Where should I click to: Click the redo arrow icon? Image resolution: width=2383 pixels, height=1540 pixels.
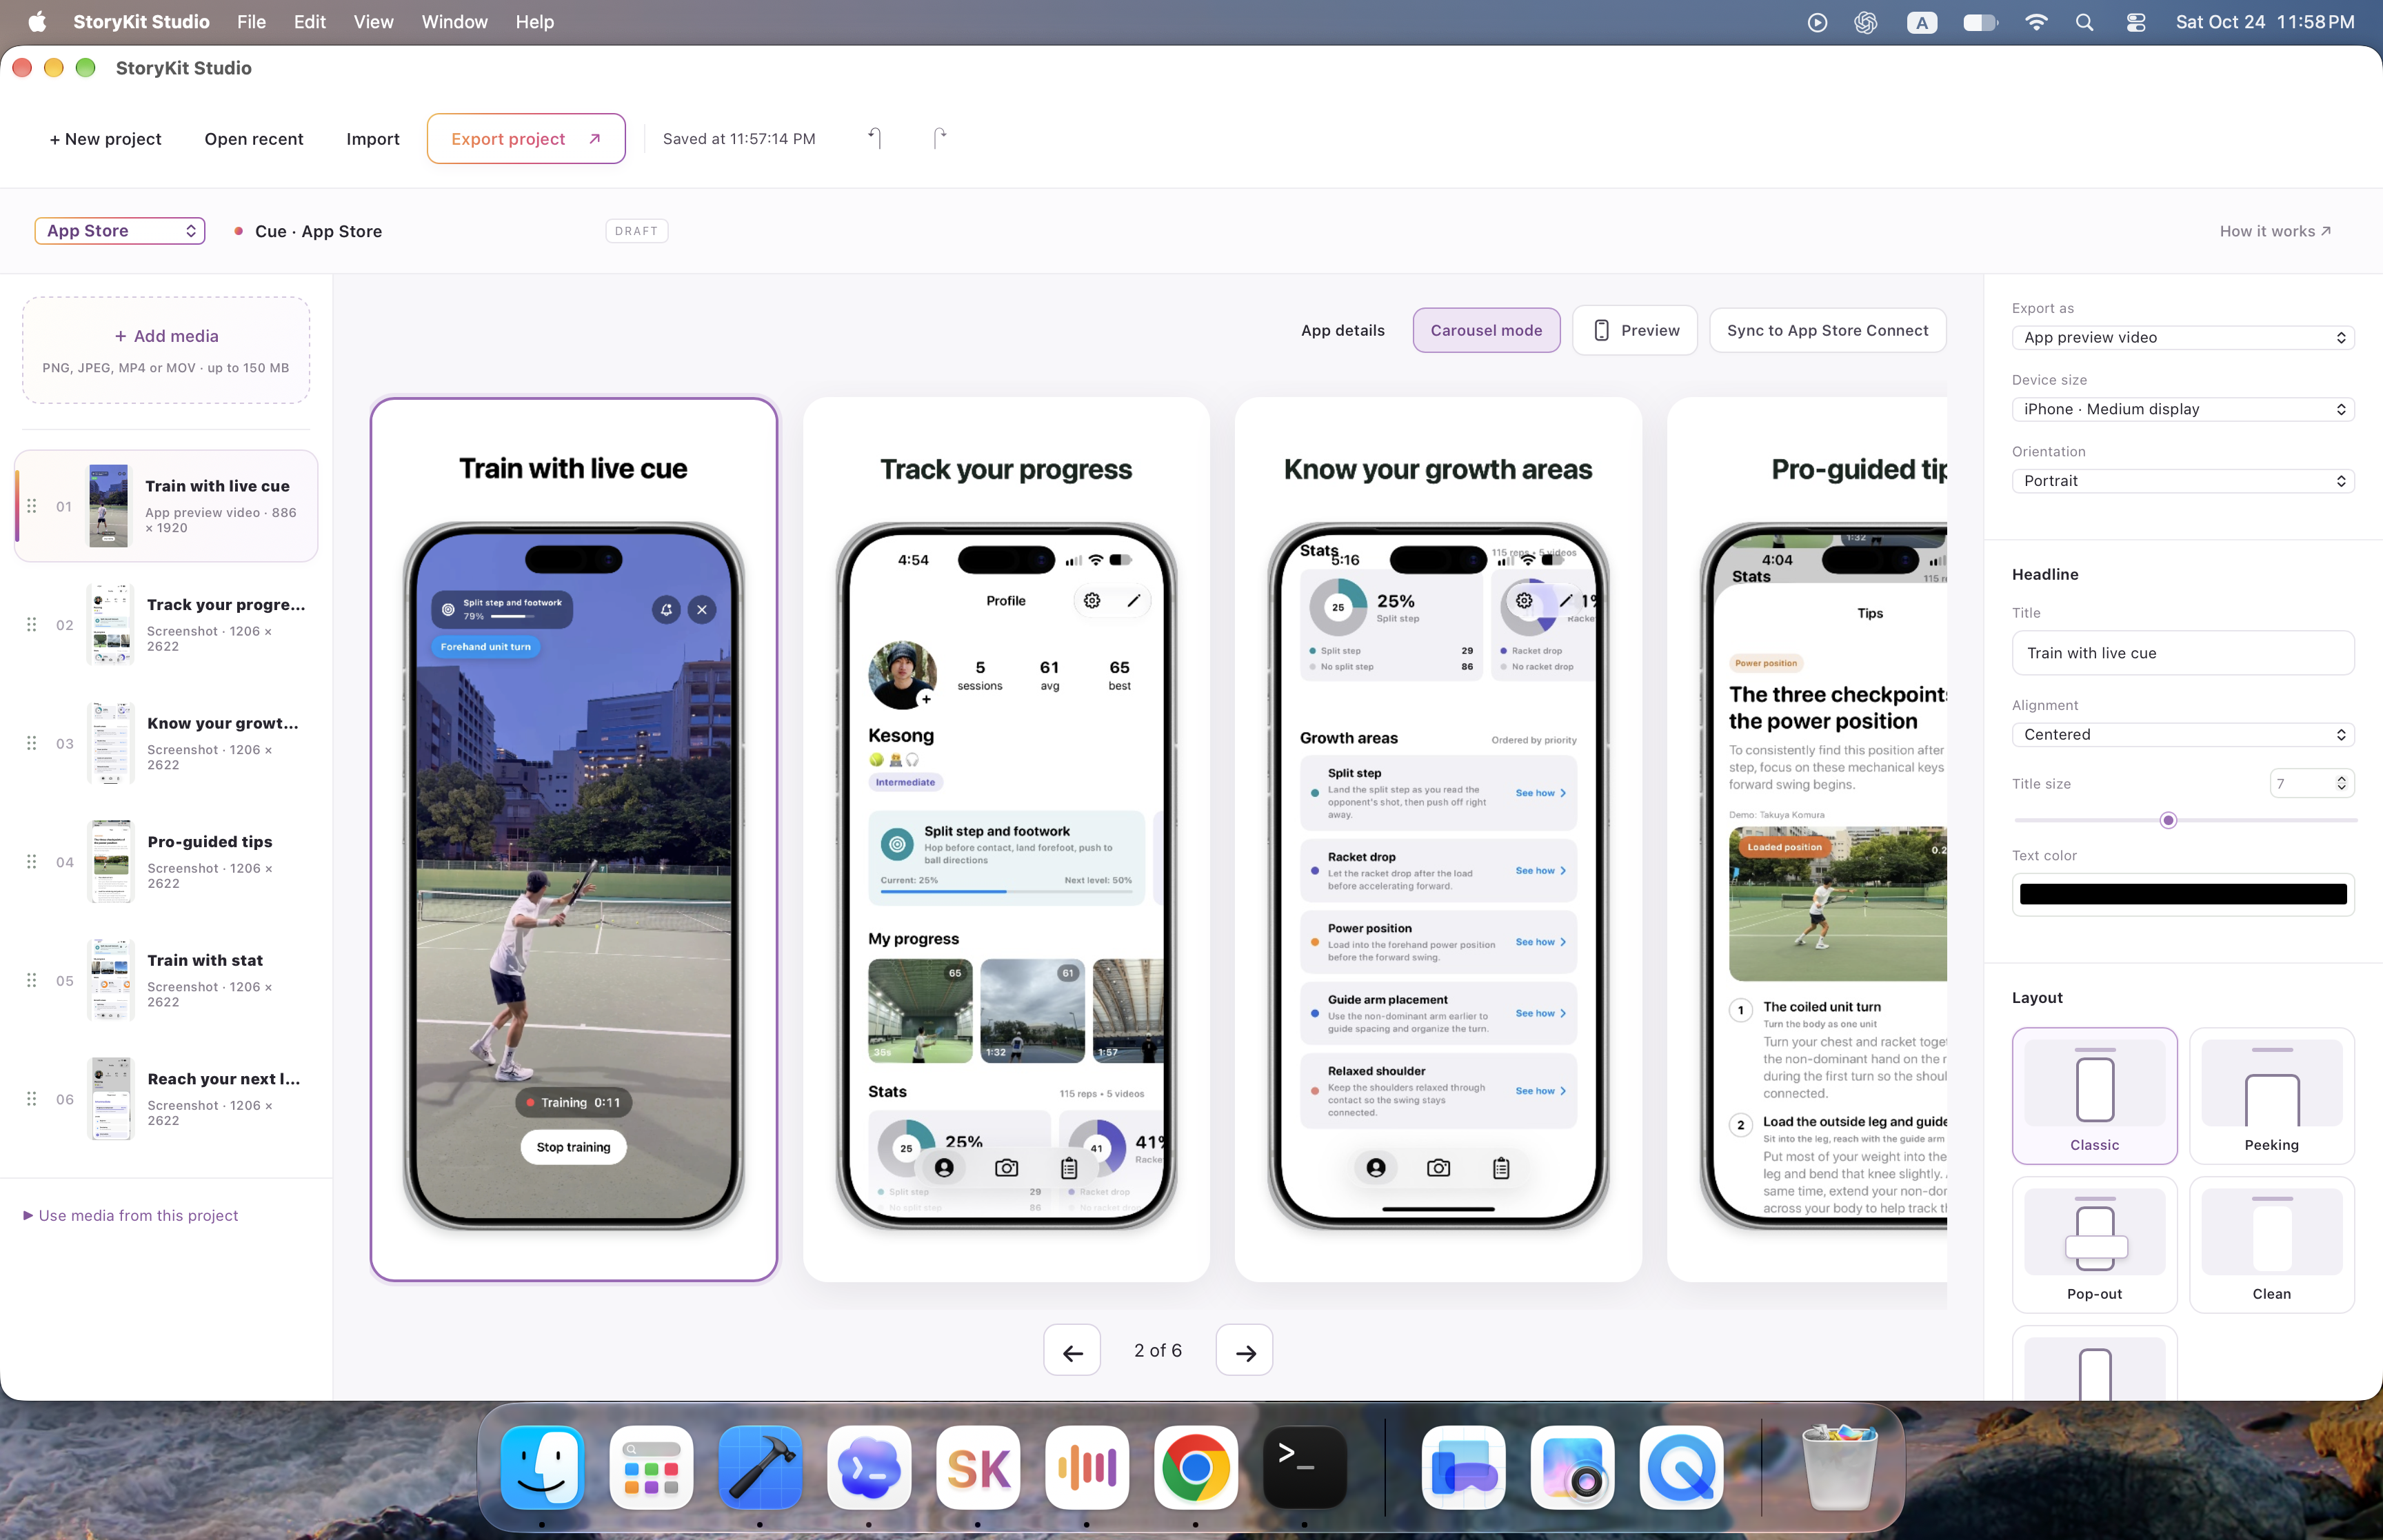click(x=939, y=138)
